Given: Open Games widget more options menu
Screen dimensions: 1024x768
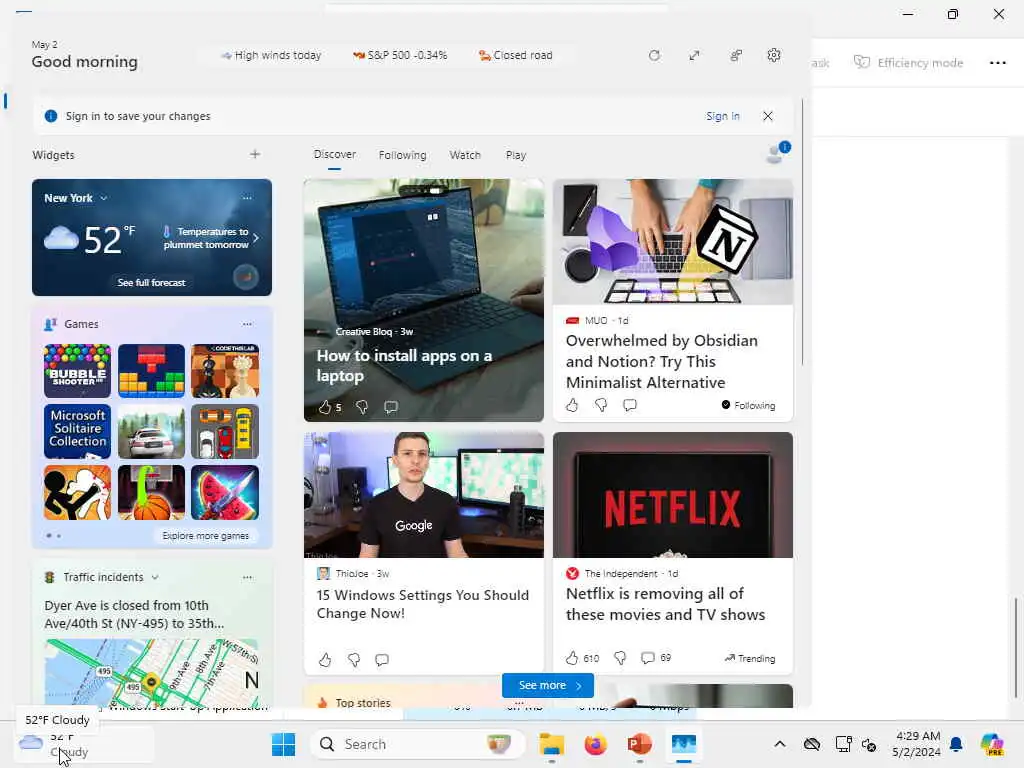Looking at the screenshot, I should [247, 324].
